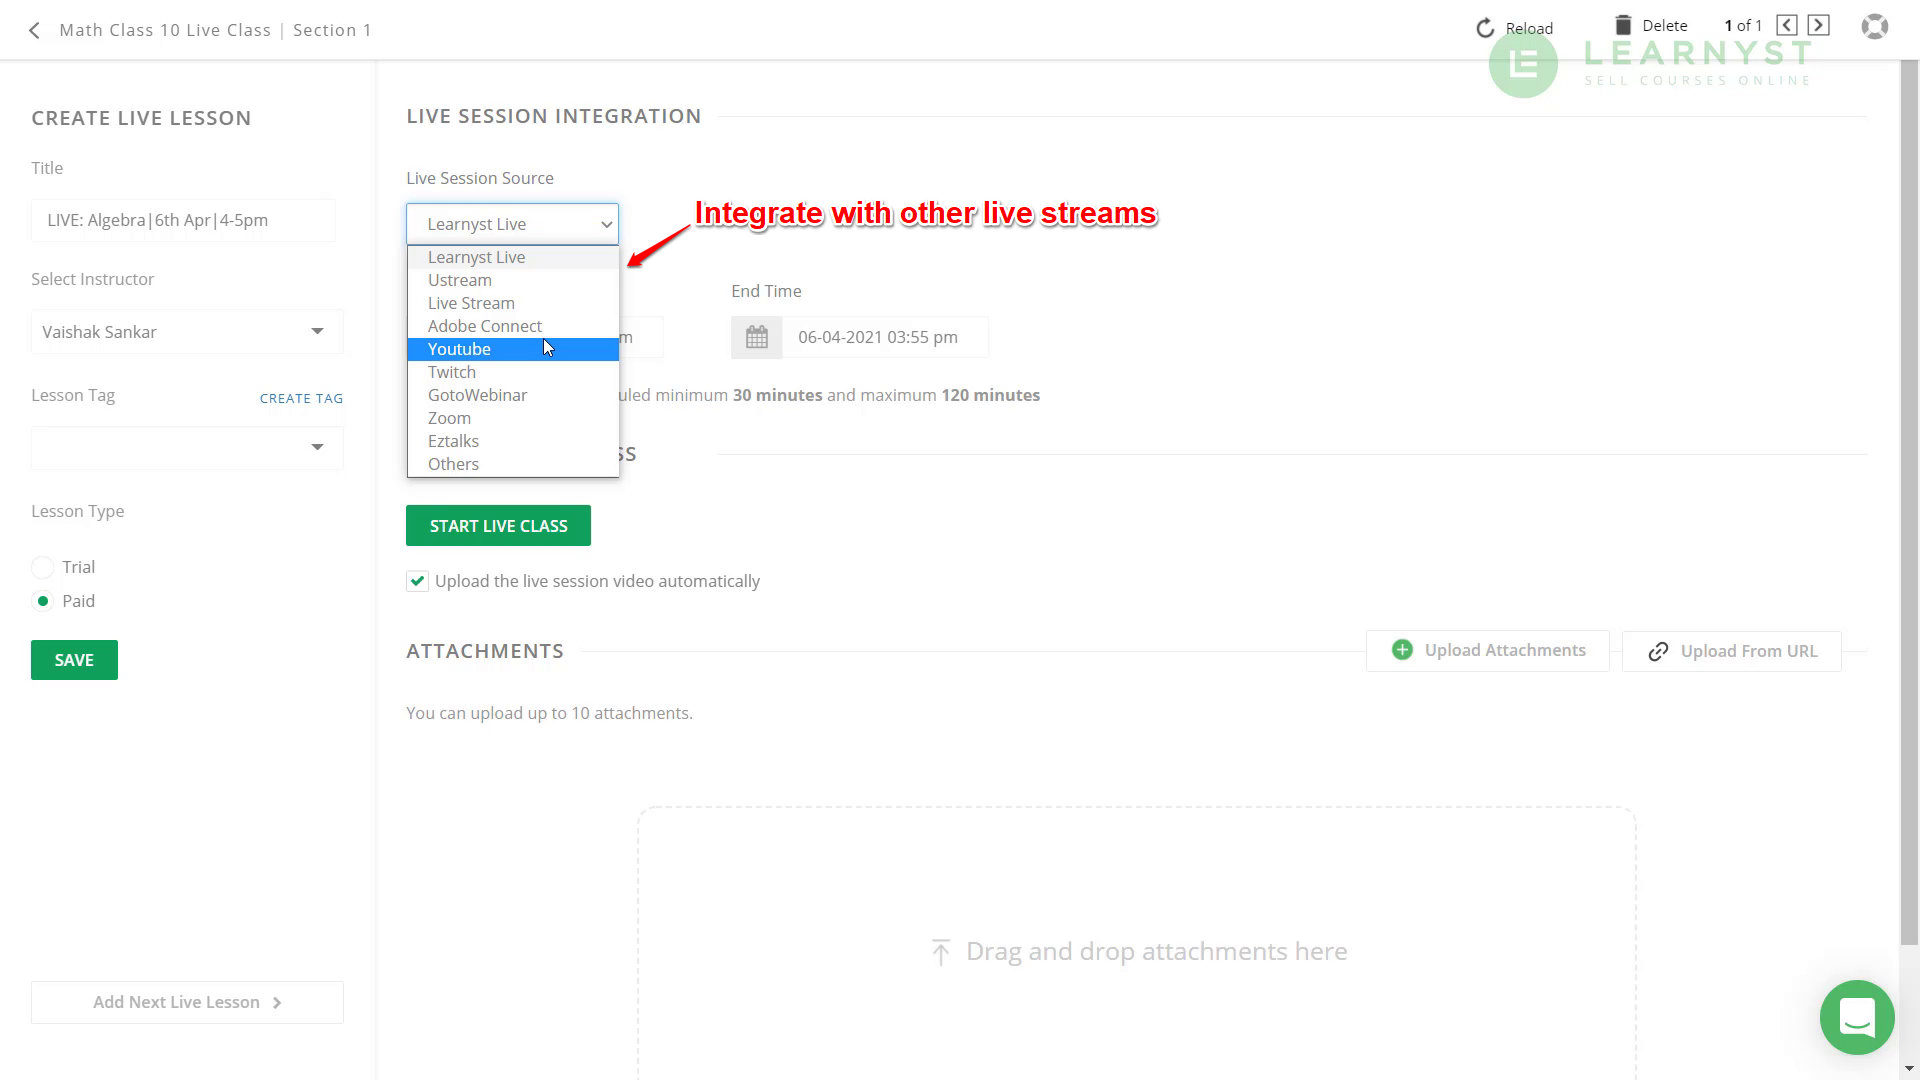Viewport: 1920px width, 1080px height.
Task: Choose Live Stream from the source list
Action: coord(513,303)
